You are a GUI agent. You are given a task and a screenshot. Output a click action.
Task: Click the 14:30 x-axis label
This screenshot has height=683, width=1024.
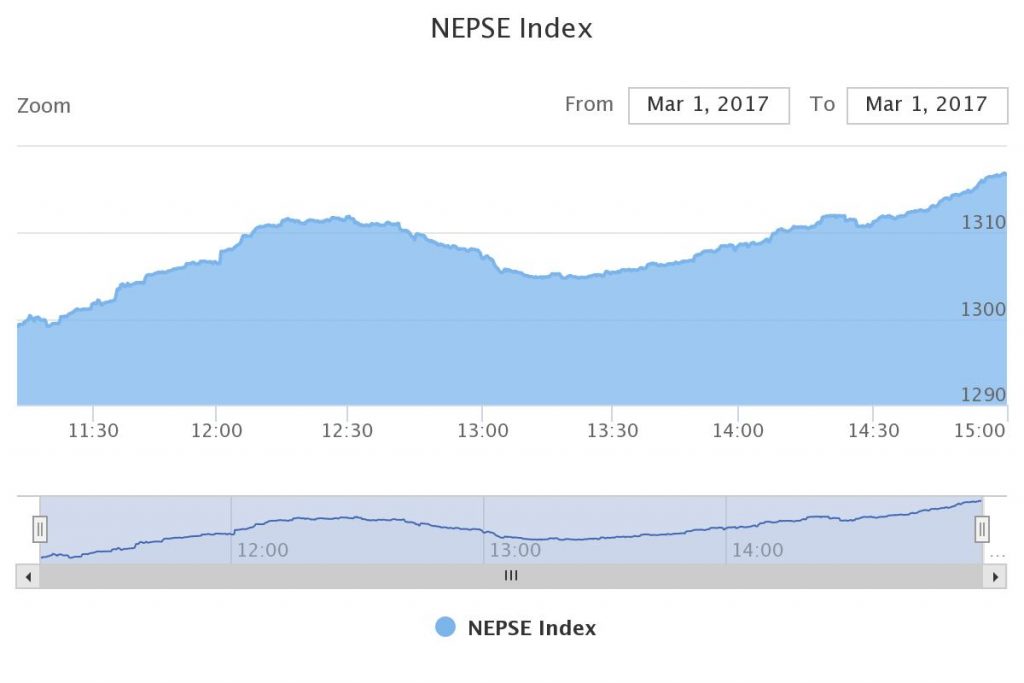point(873,431)
